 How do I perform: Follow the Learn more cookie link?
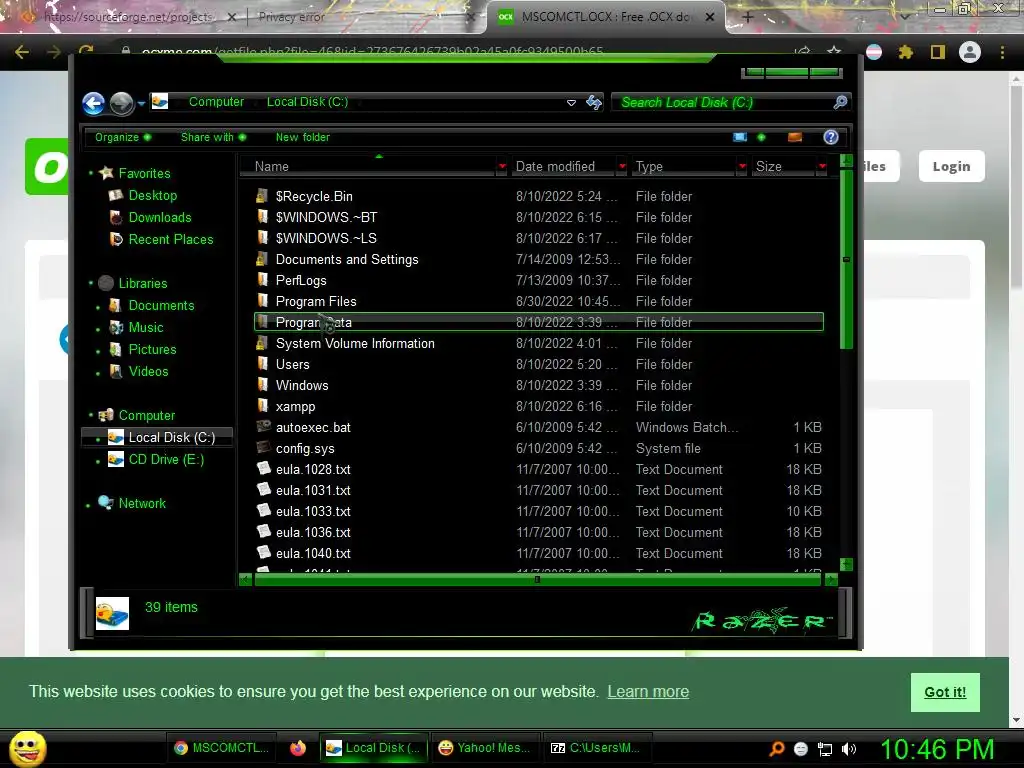(x=648, y=692)
